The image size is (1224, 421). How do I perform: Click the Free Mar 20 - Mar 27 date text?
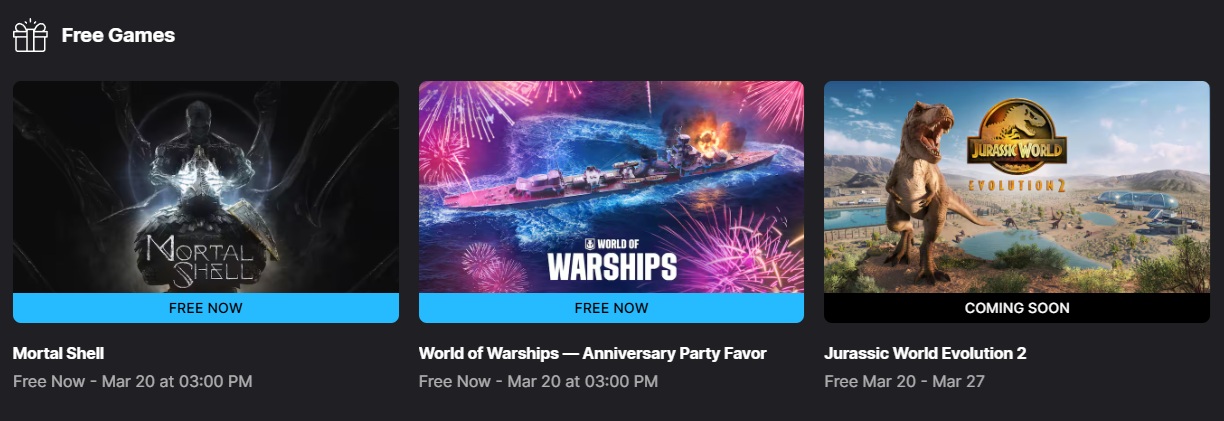tap(905, 381)
